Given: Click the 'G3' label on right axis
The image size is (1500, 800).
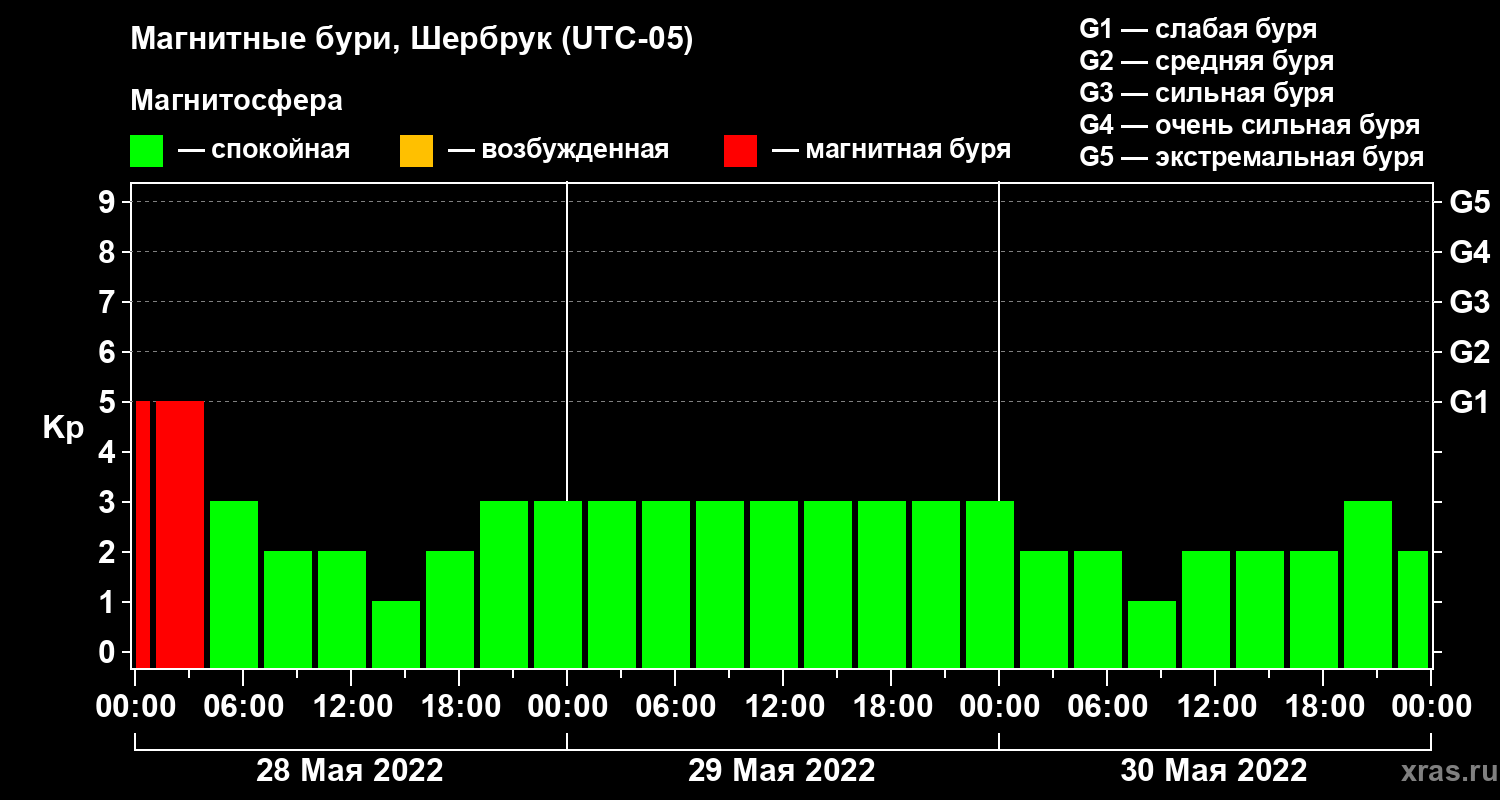Looking at the screenshot, I should click(1469, 303).
